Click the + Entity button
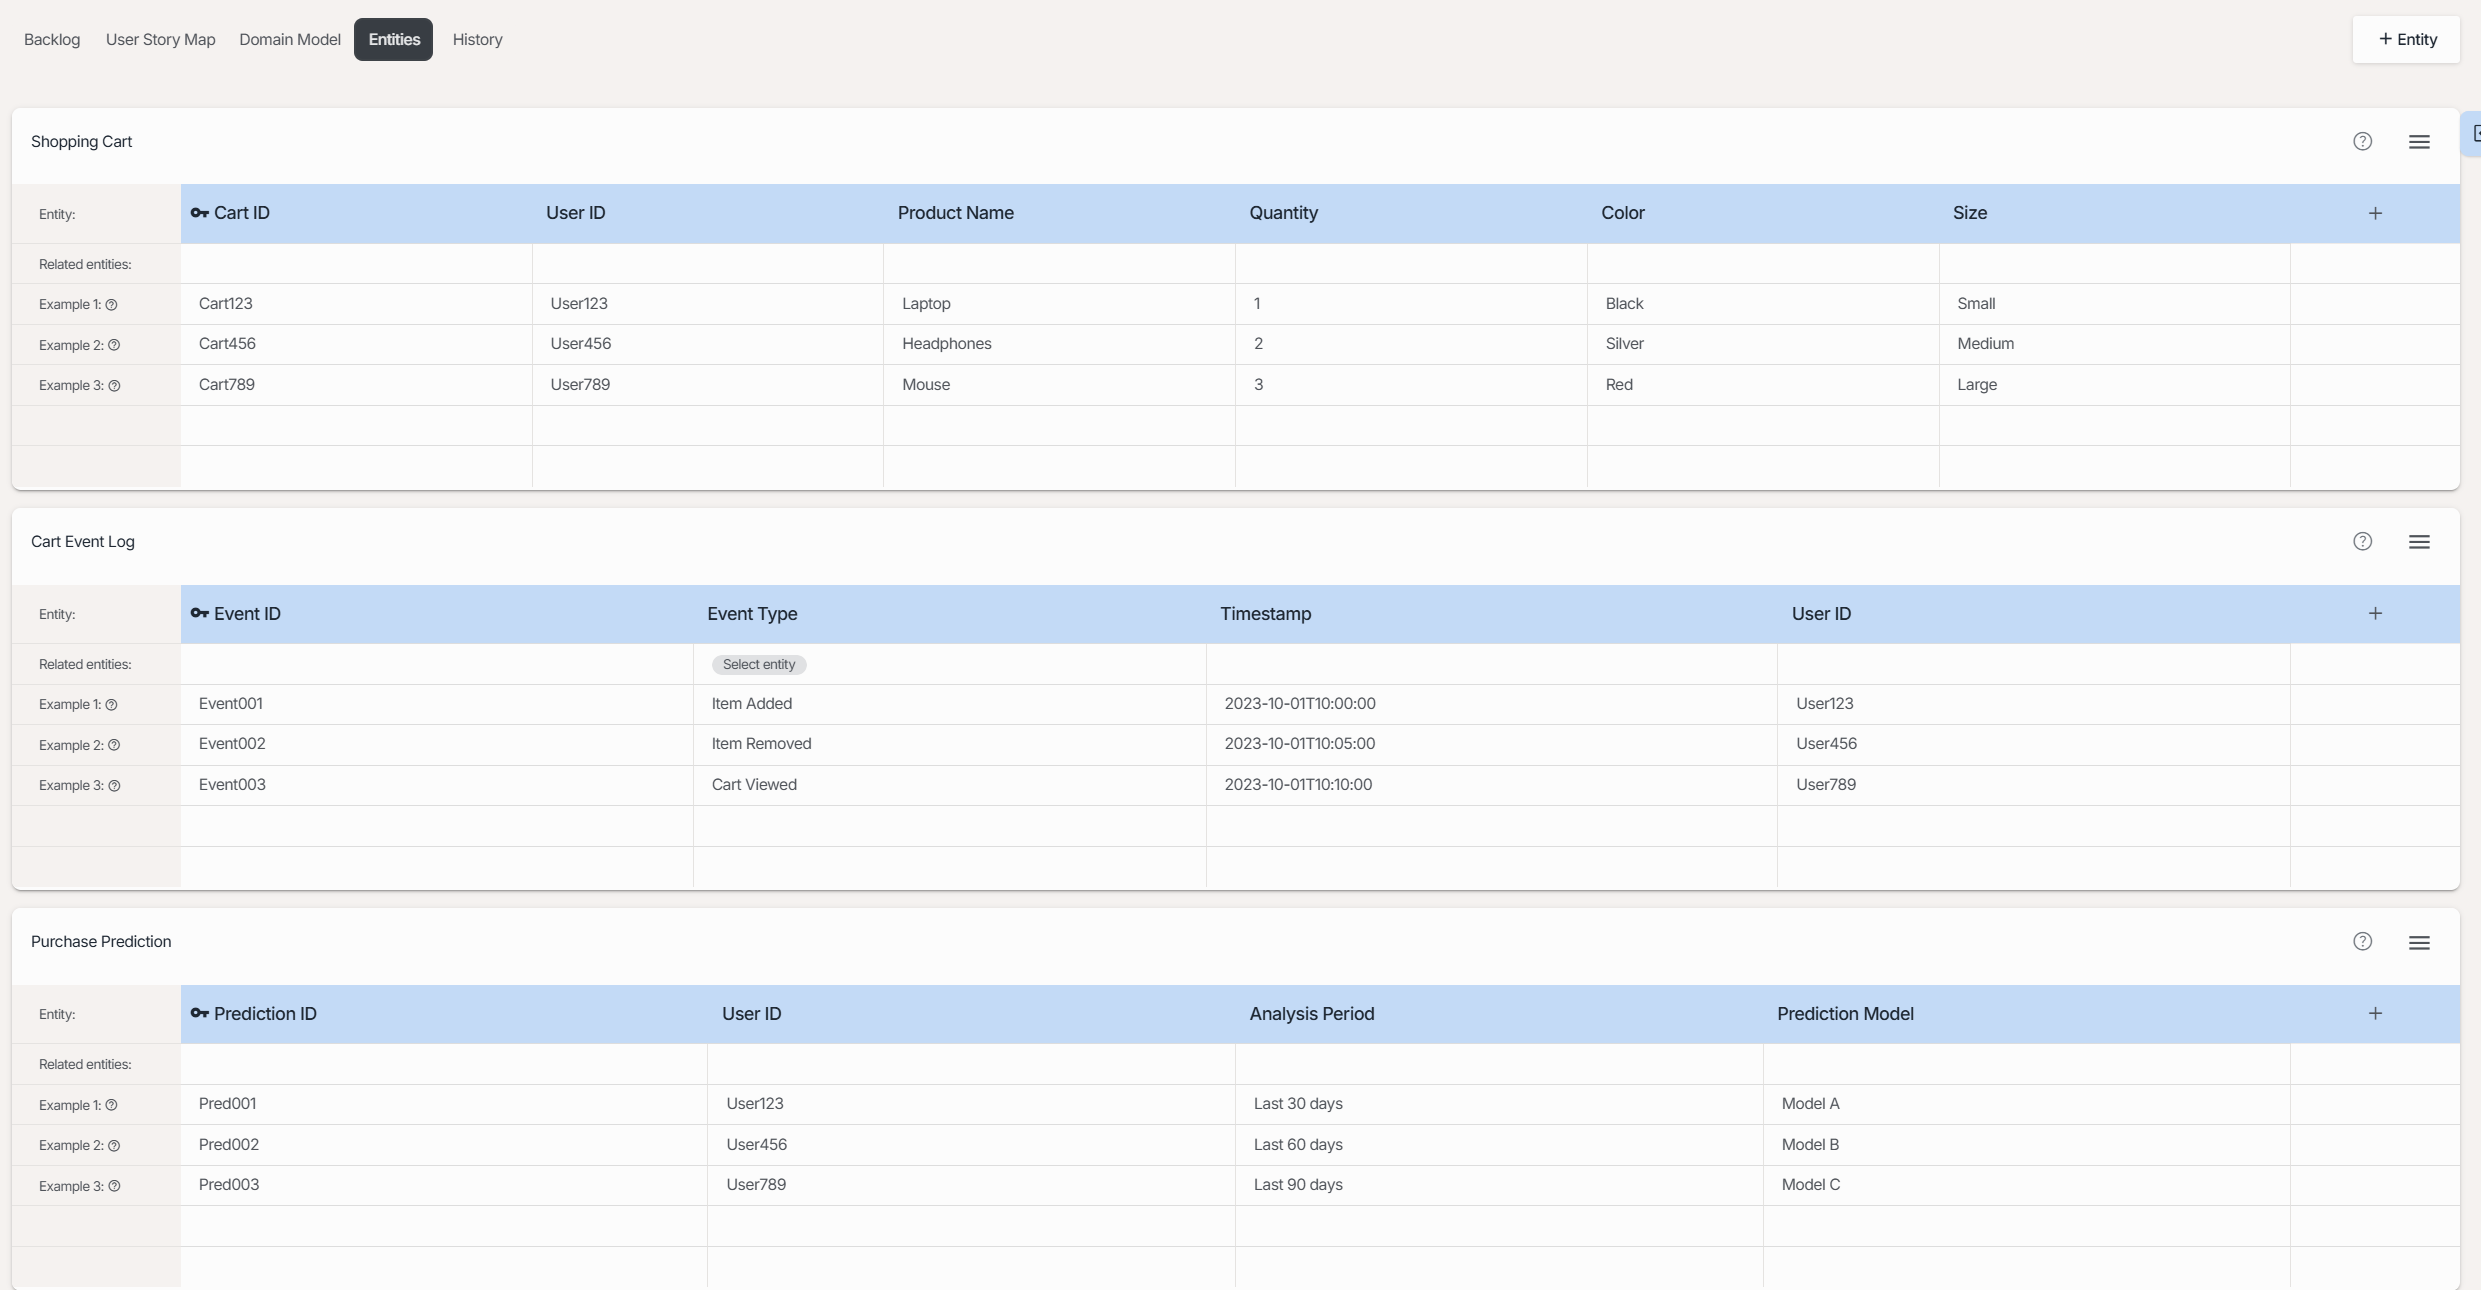Viewport: 2481px width, 1290px height. point(2406,40)
